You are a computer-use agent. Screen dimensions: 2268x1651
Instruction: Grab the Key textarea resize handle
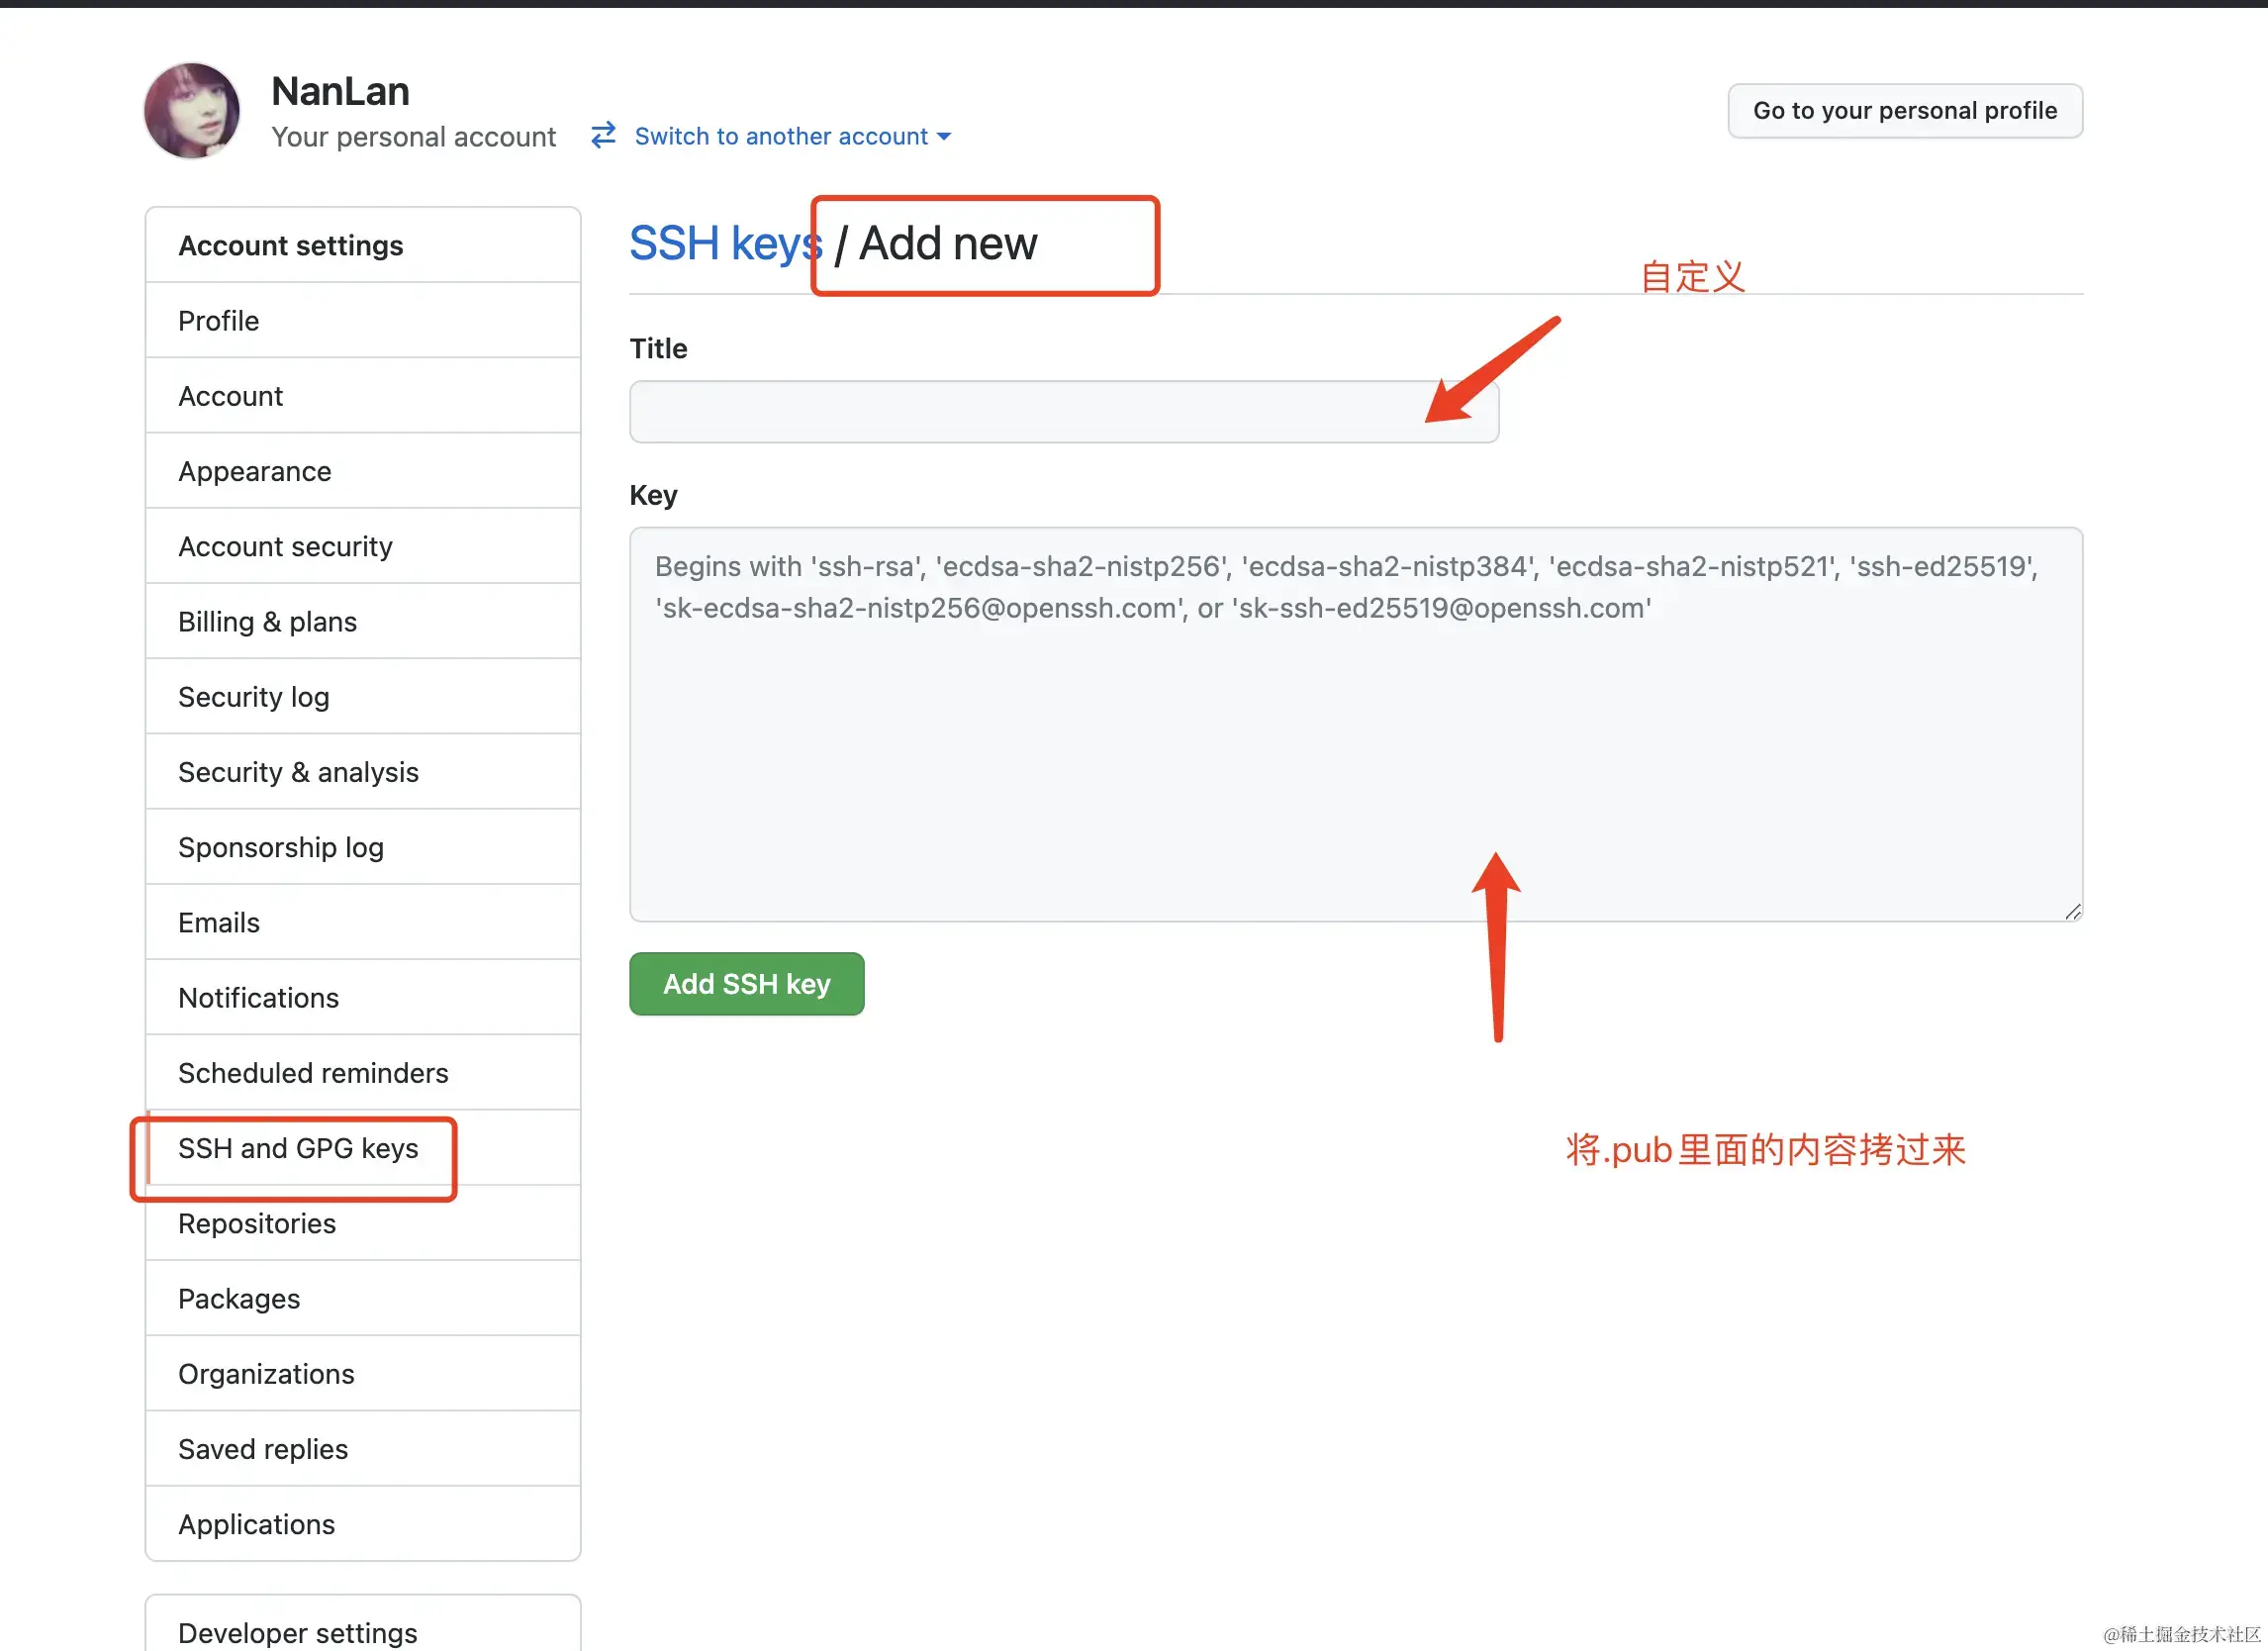2072,911
